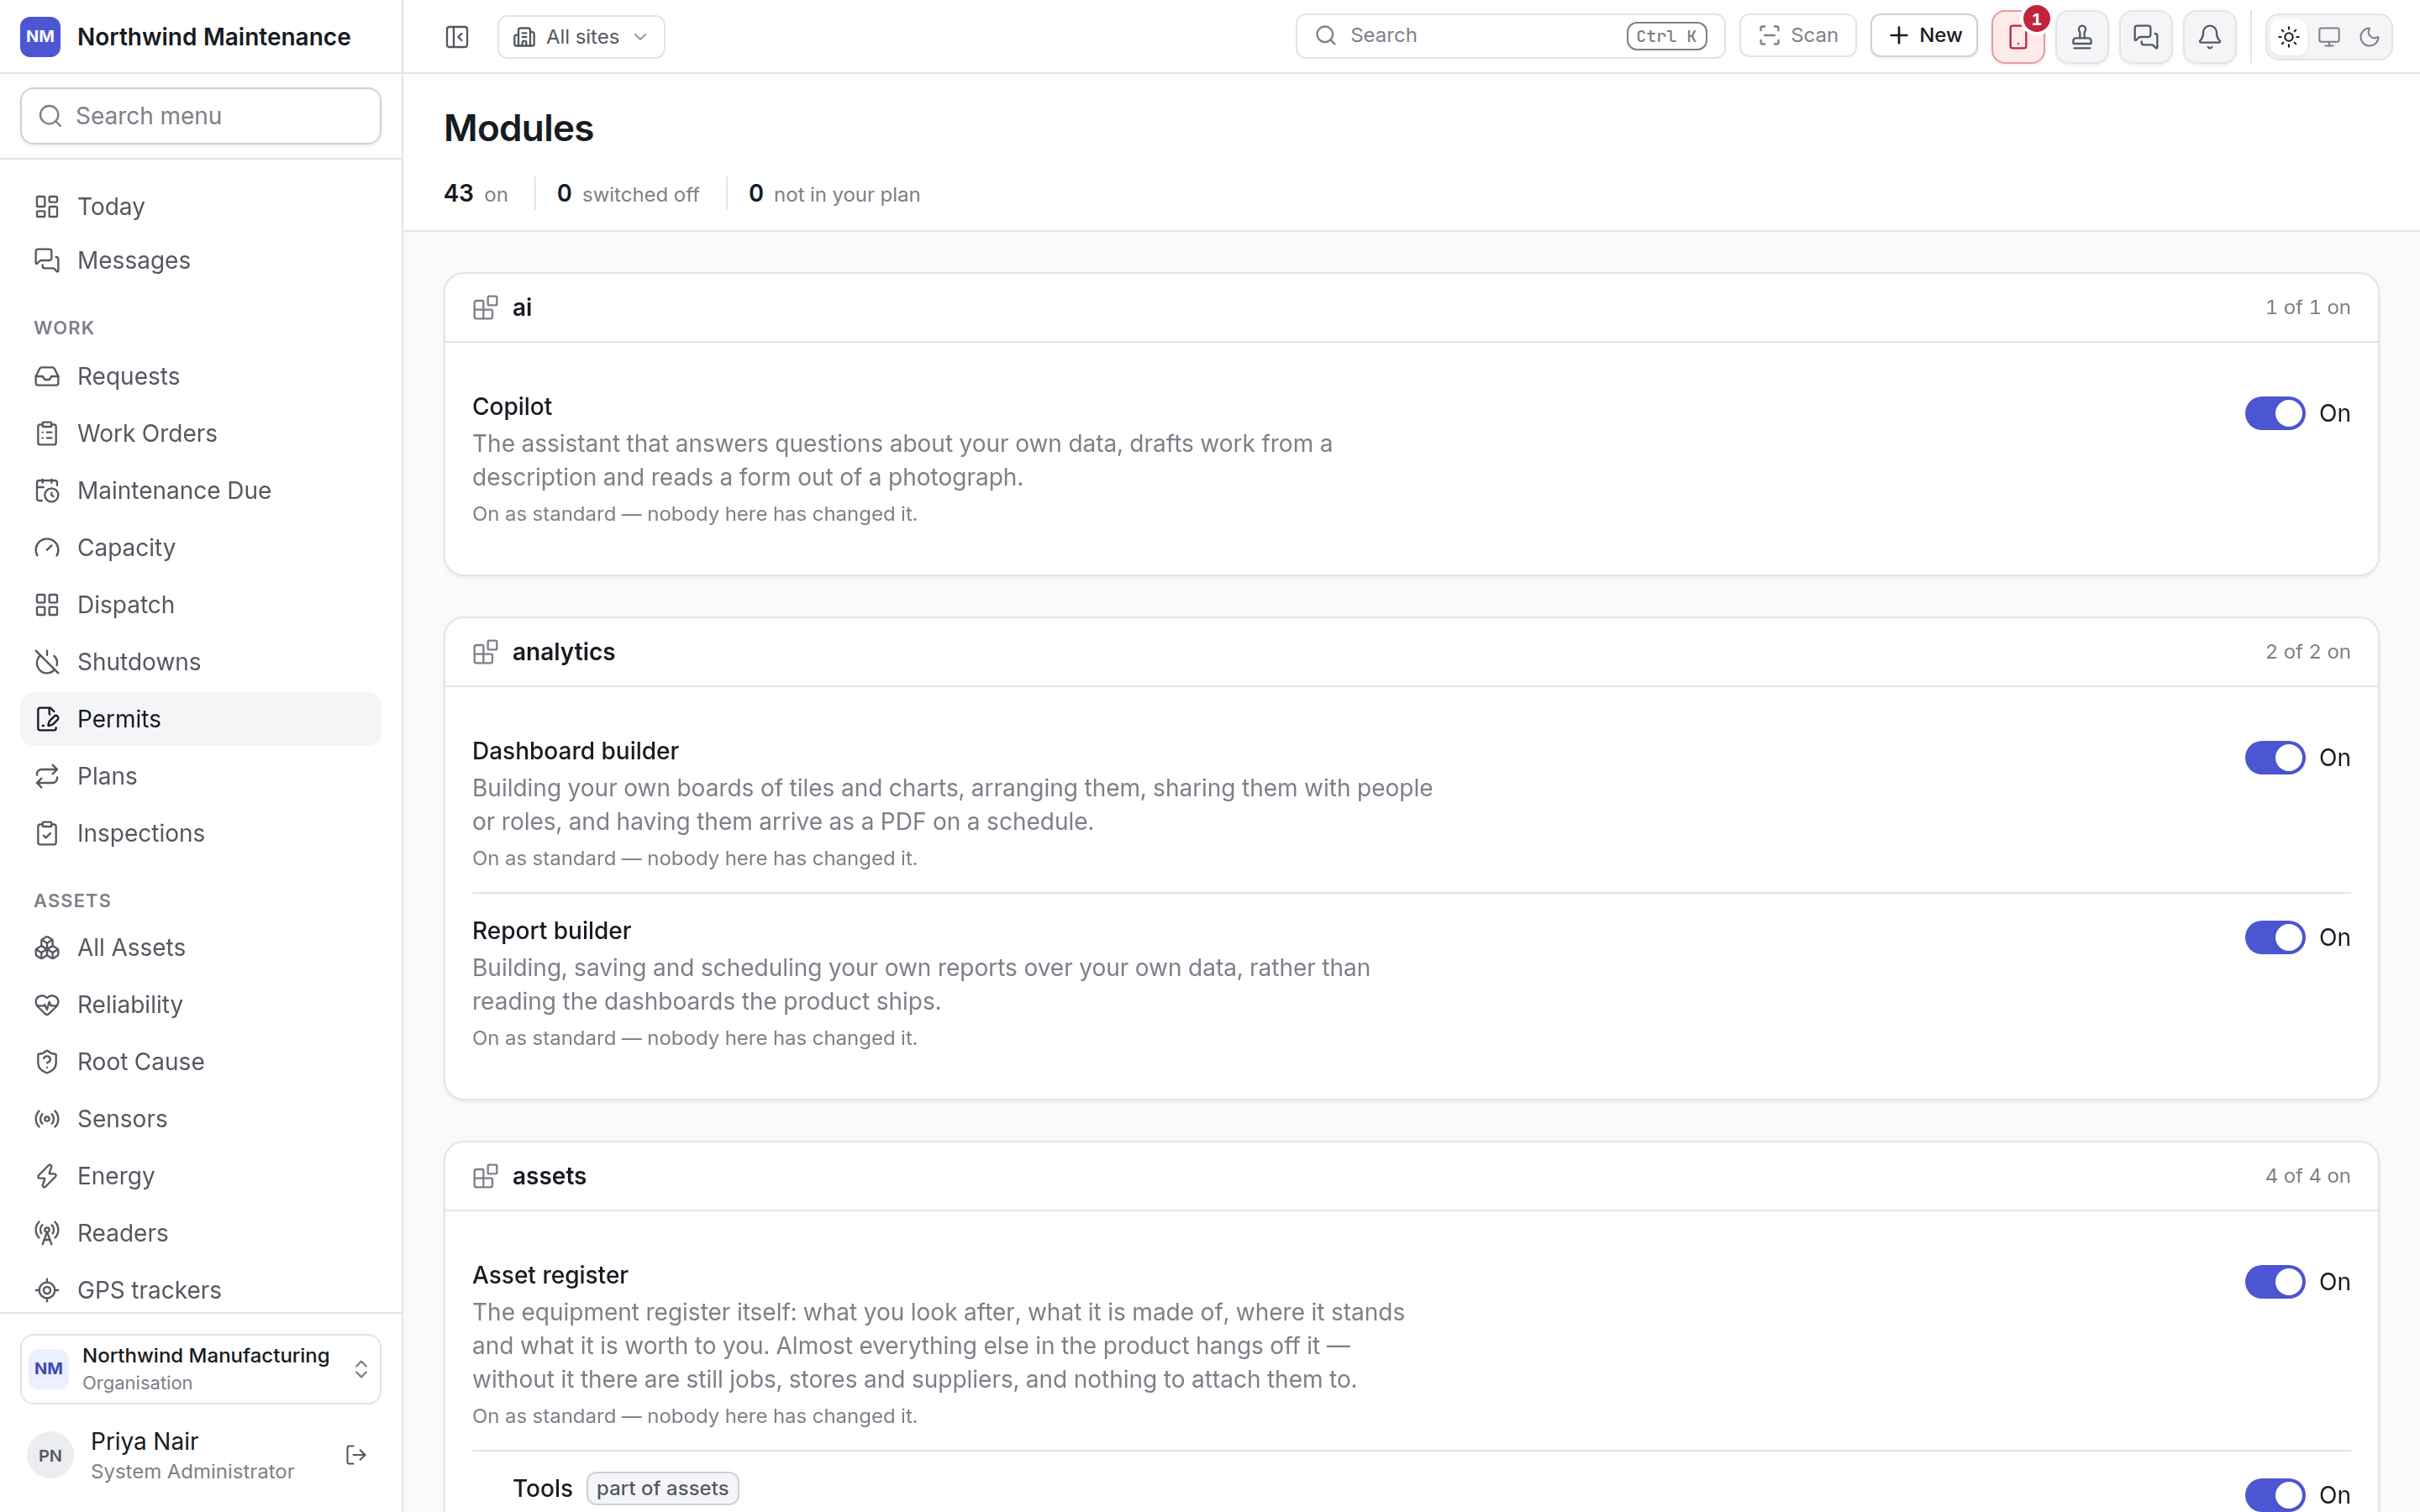Click the "43 on" module count
The width and height of the screenshot is (2420, 1512).
(x=476, y=194)
